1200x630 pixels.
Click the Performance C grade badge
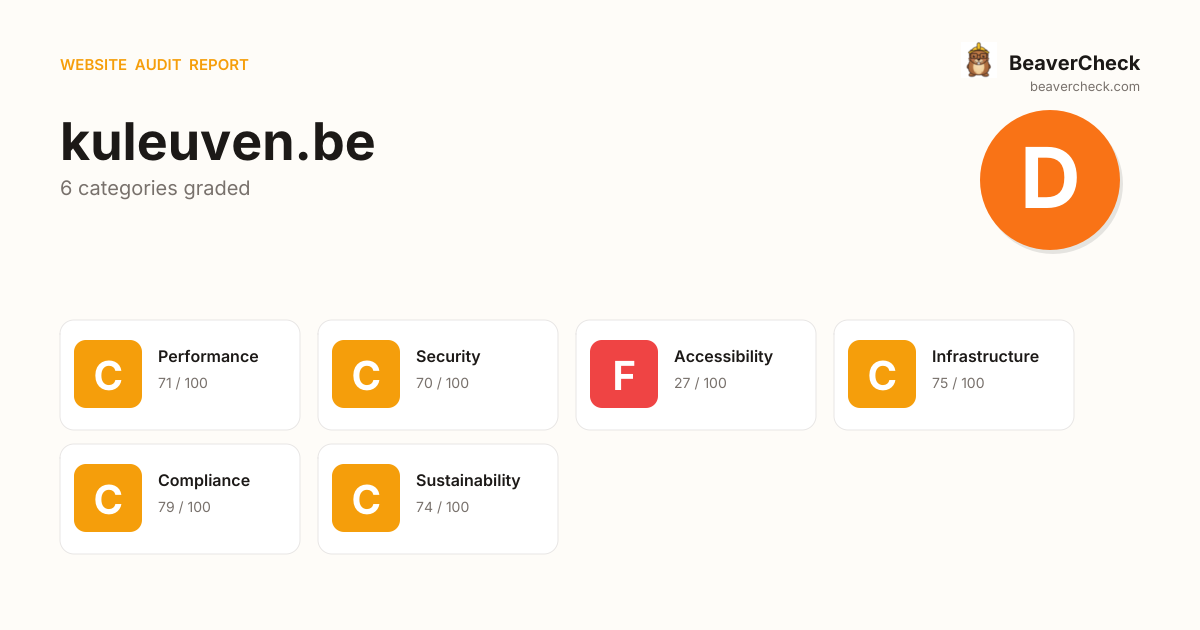(108, 374)
